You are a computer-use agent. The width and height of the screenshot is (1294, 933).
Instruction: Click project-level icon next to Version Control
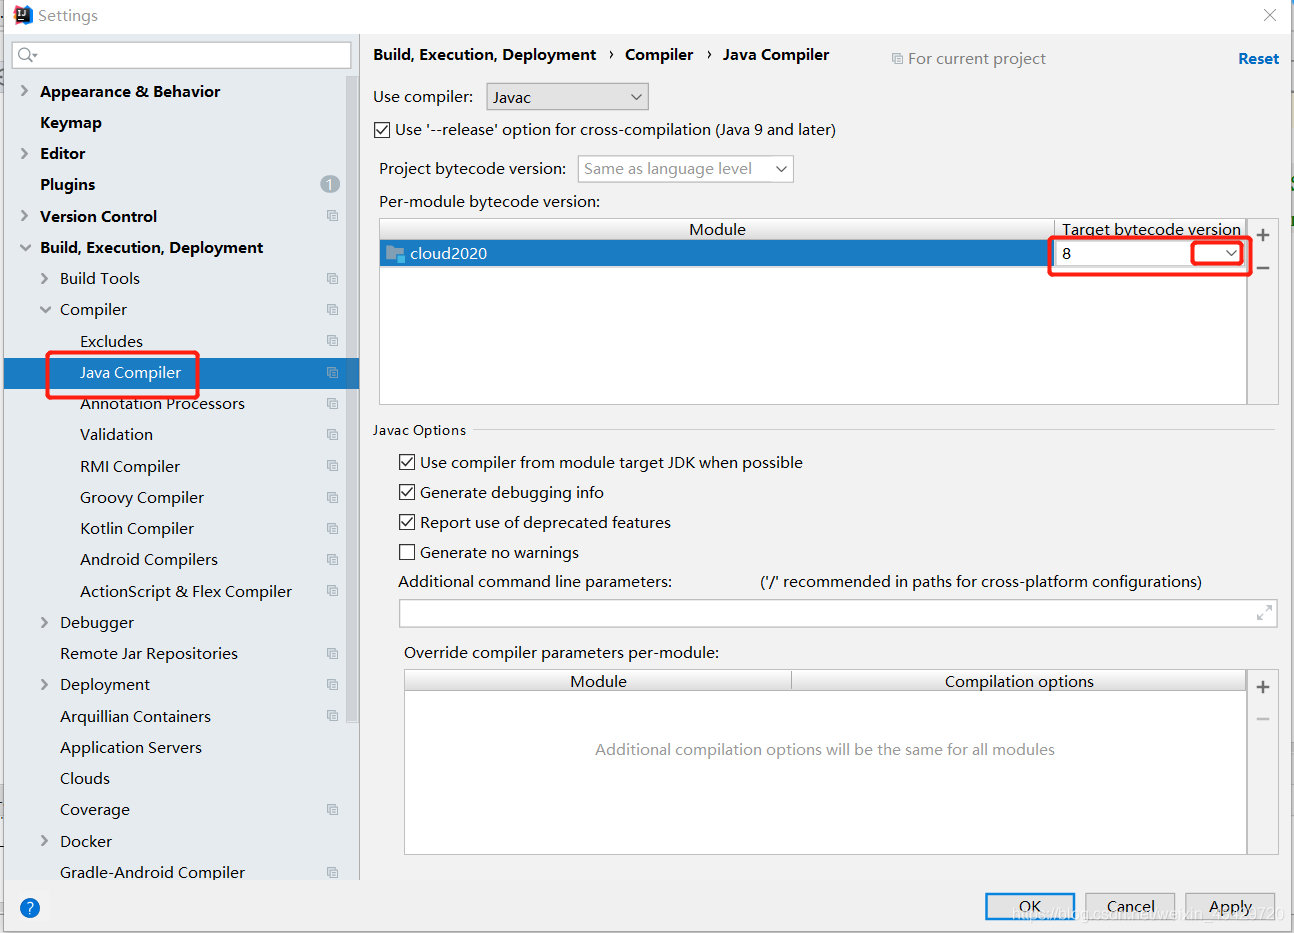point(332,216)
